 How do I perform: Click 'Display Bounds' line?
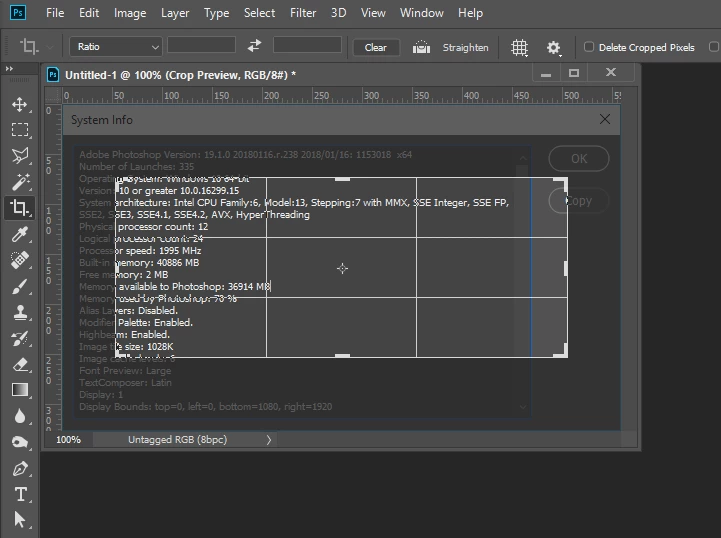pos(206,406)
